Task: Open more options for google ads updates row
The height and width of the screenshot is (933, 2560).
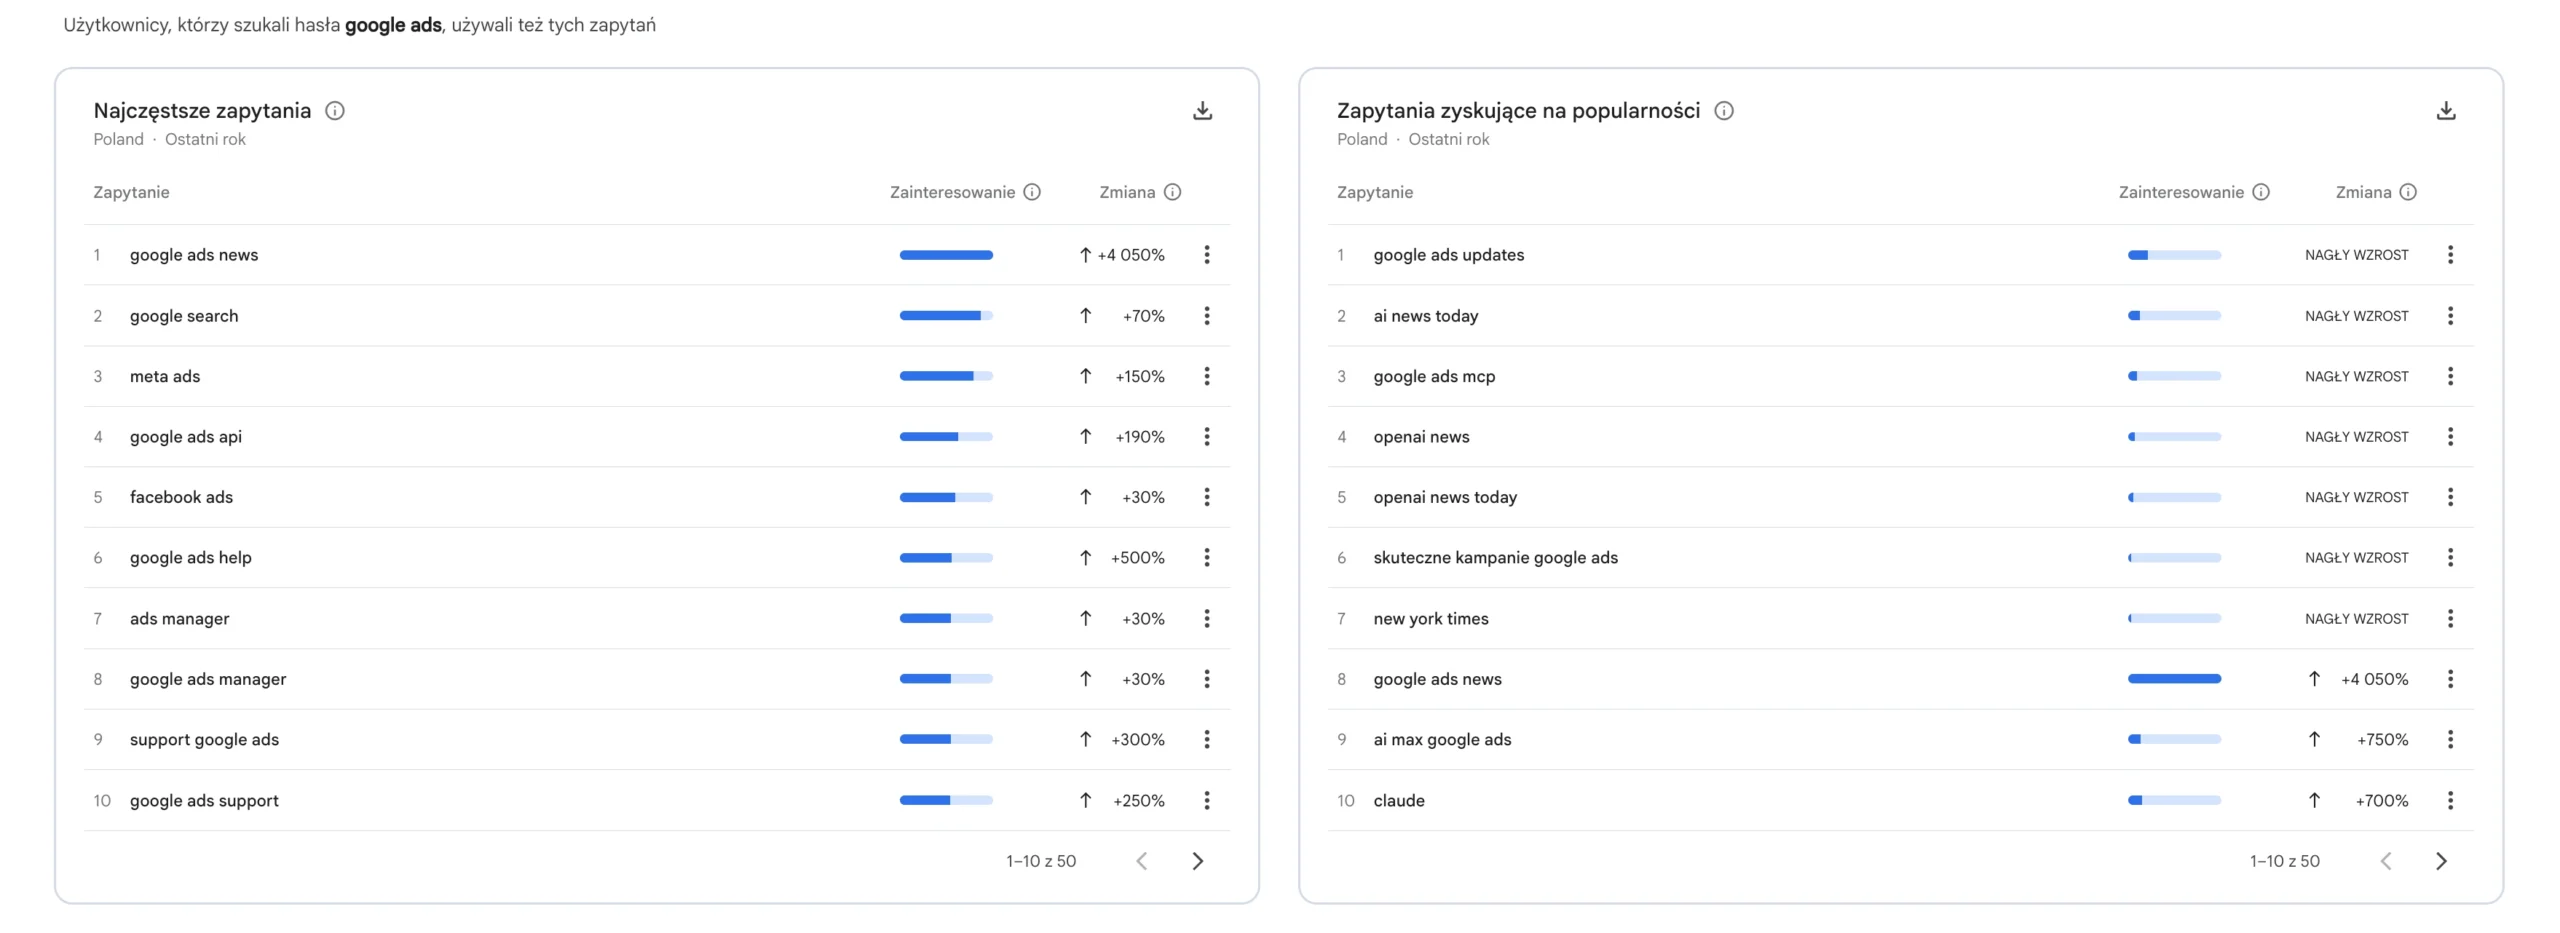Action: coord(2450,255)
